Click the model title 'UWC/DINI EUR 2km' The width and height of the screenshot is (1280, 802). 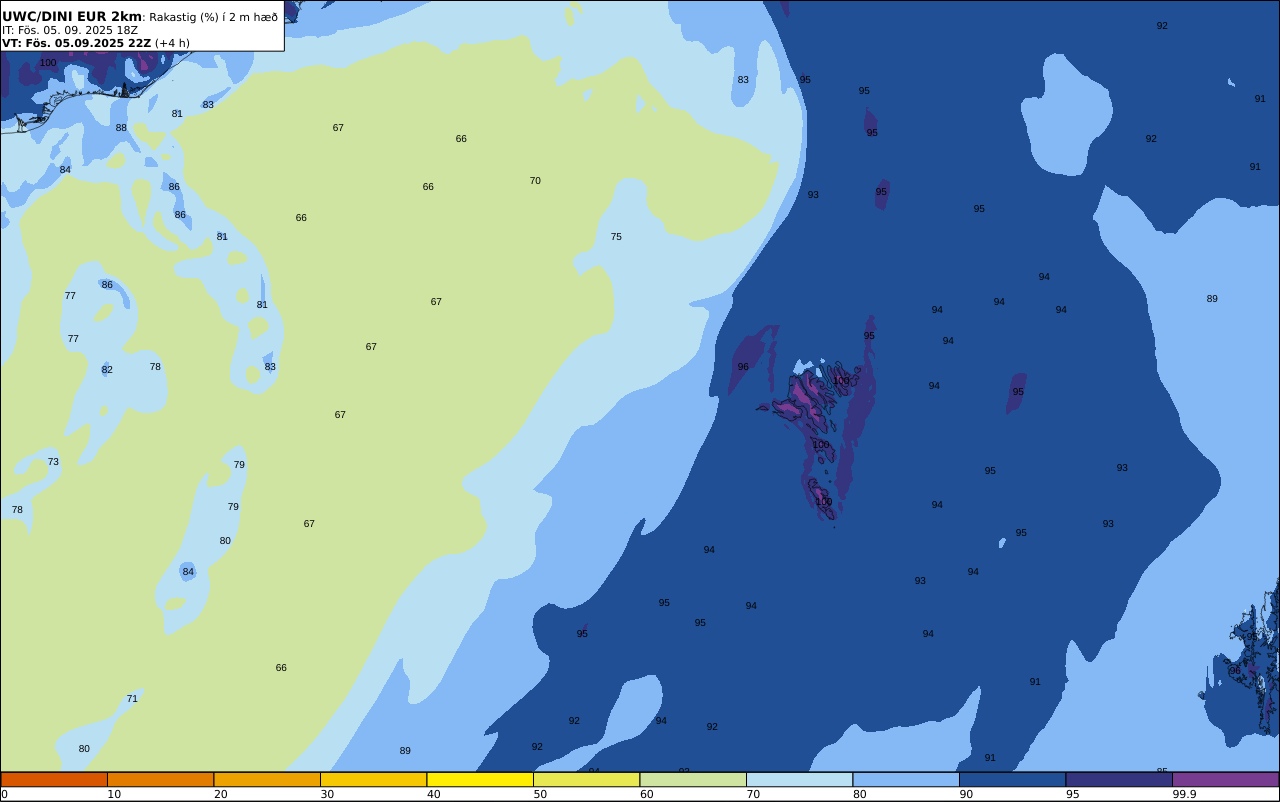coord(72,17)
